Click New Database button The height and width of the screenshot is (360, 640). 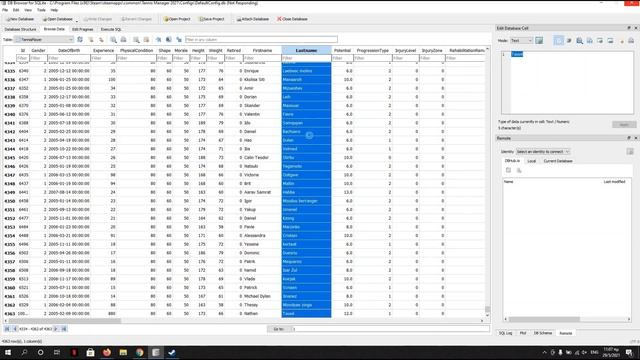tap(20, 19)
